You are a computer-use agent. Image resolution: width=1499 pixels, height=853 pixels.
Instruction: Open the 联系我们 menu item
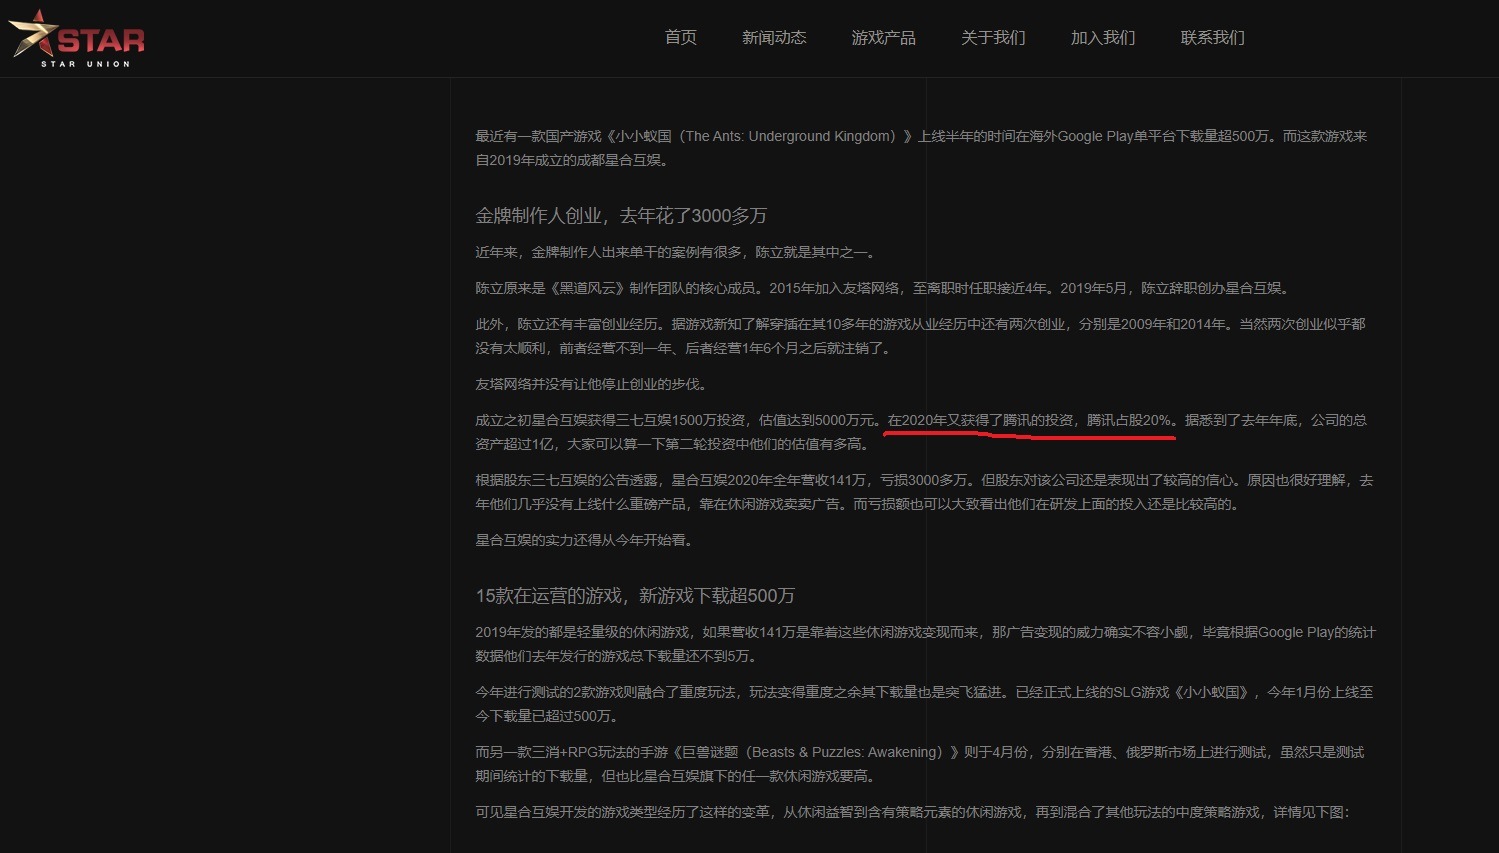tap(1213, 37)
